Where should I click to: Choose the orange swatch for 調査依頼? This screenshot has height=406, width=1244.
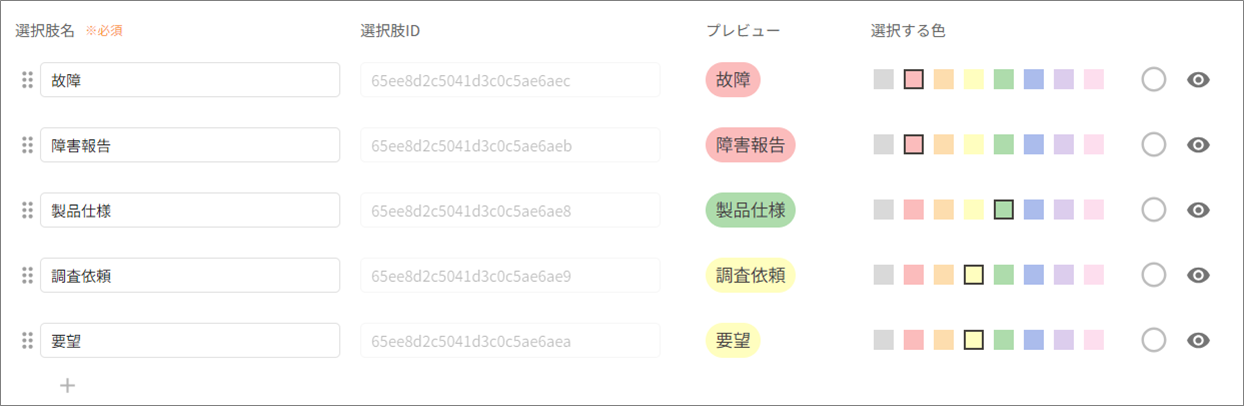(x=943, y=275)
